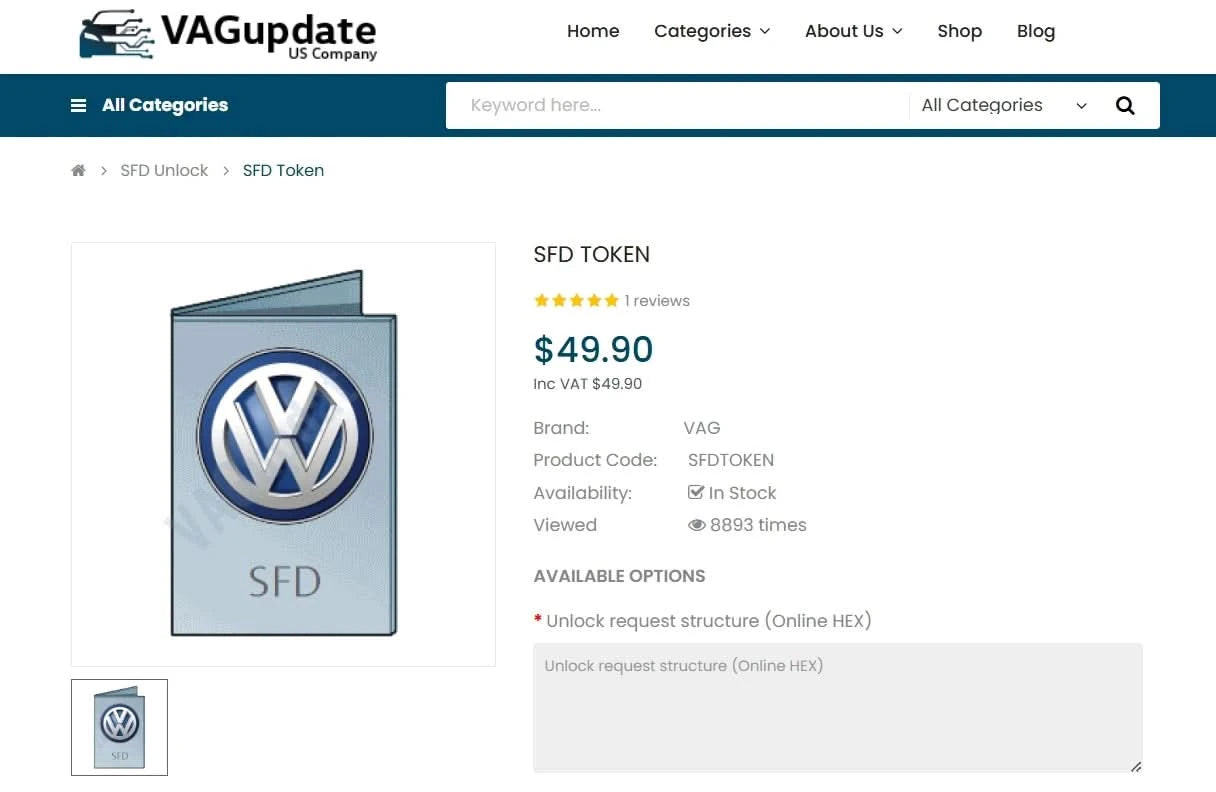
Task: Focus the Unlock request structure text area
Action: (838, 708)
